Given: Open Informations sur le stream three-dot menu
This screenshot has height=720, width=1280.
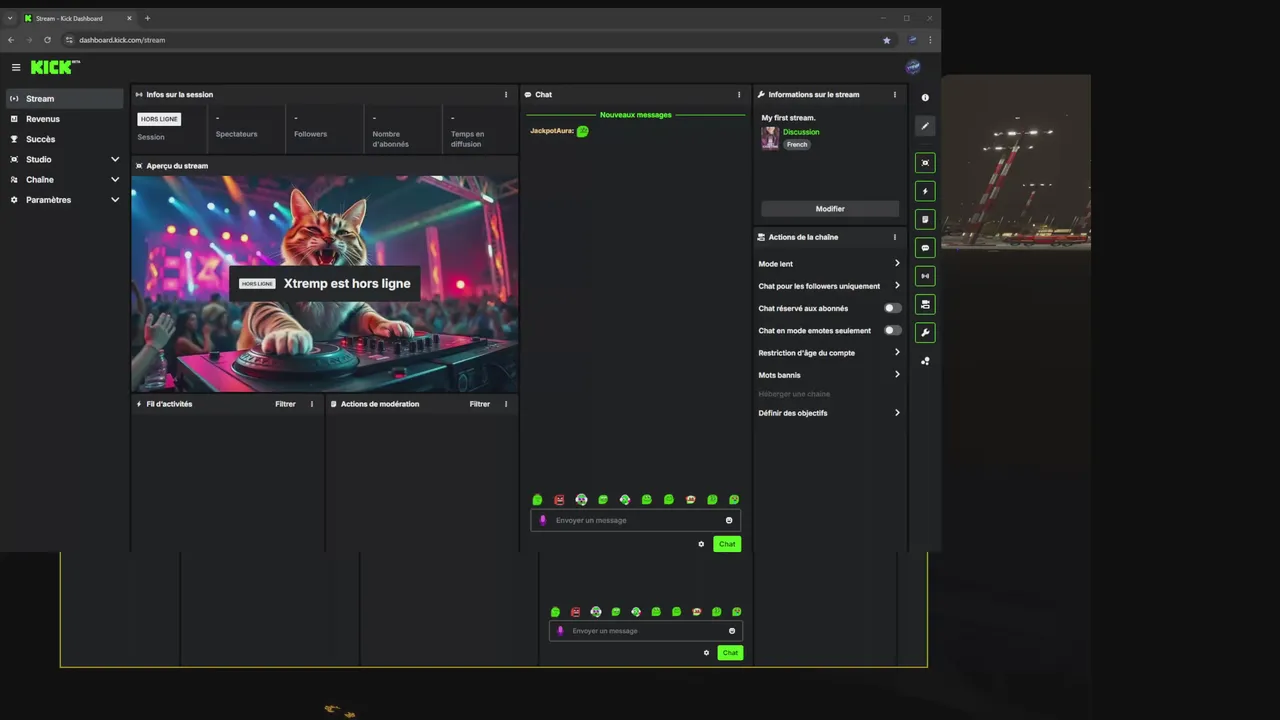Looking at the screenshot, I should coord(895,95).
